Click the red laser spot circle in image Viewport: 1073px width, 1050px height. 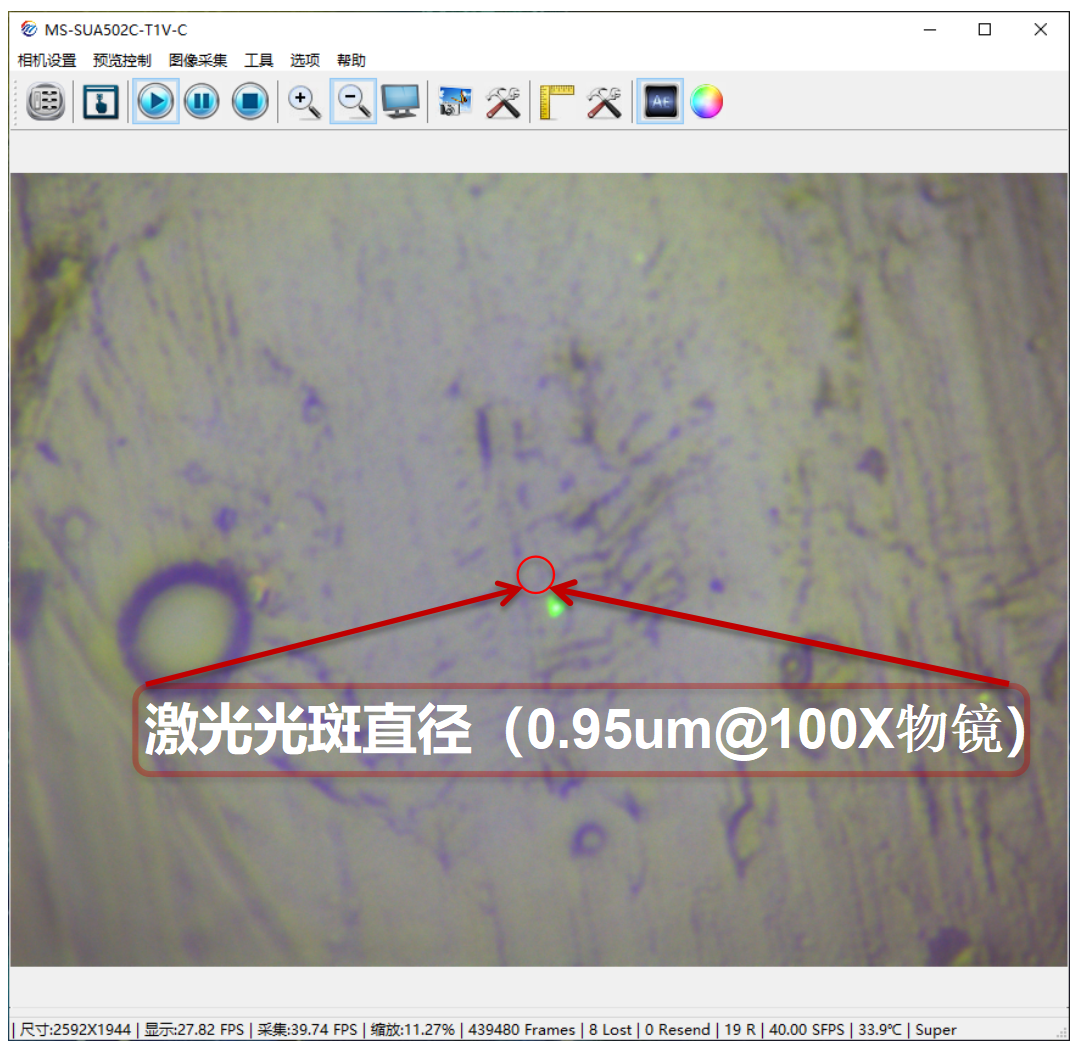tap(536, 574)
